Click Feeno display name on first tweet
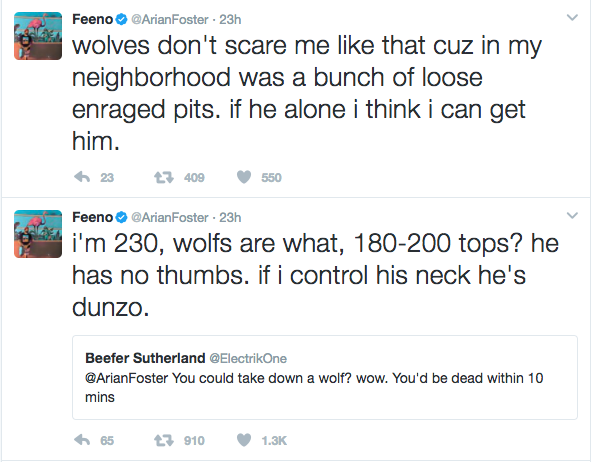The height and width of the screenshot is (462, 591). coord(92,19)
